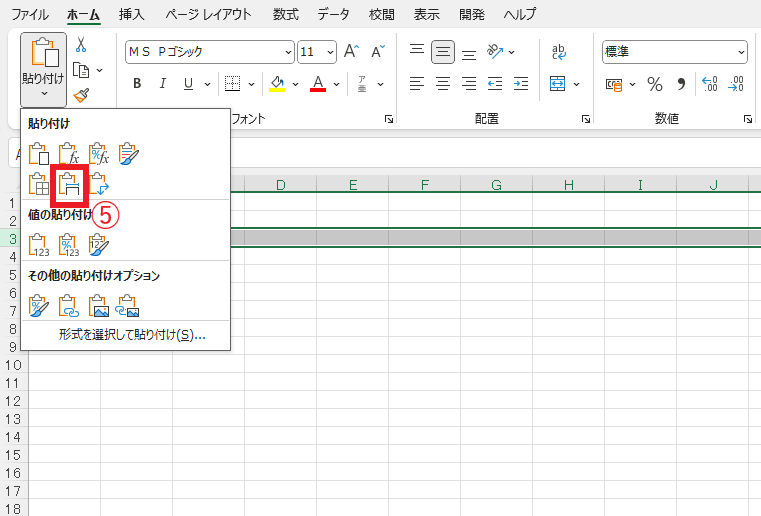Screen dimensions: 761x516
Task: Choose Paste Formulas and Number Formatting option
Action: click(x=99, y=154)
